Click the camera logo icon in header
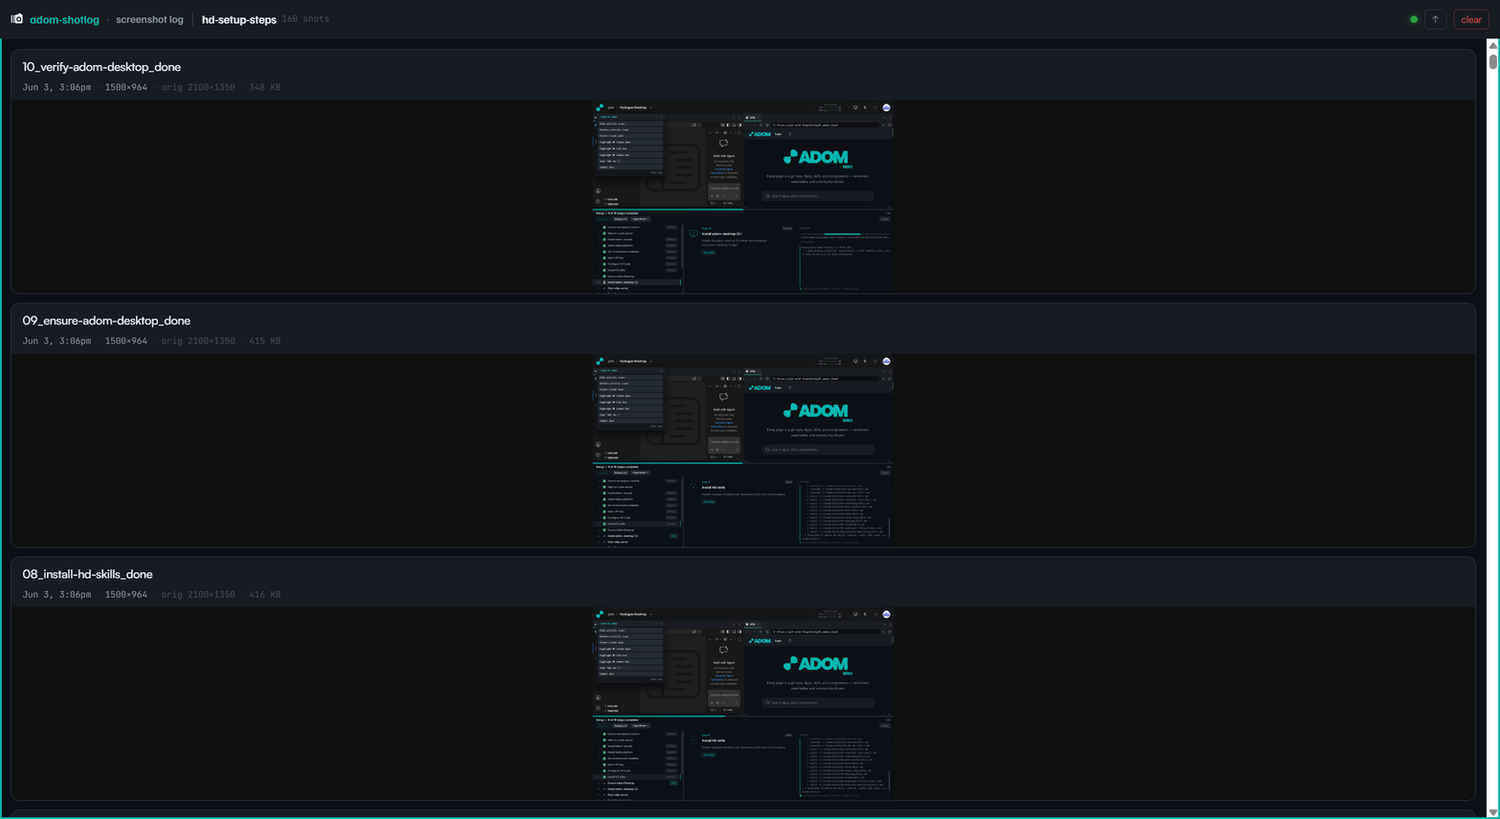1500x819 pixels. point(17,19)
